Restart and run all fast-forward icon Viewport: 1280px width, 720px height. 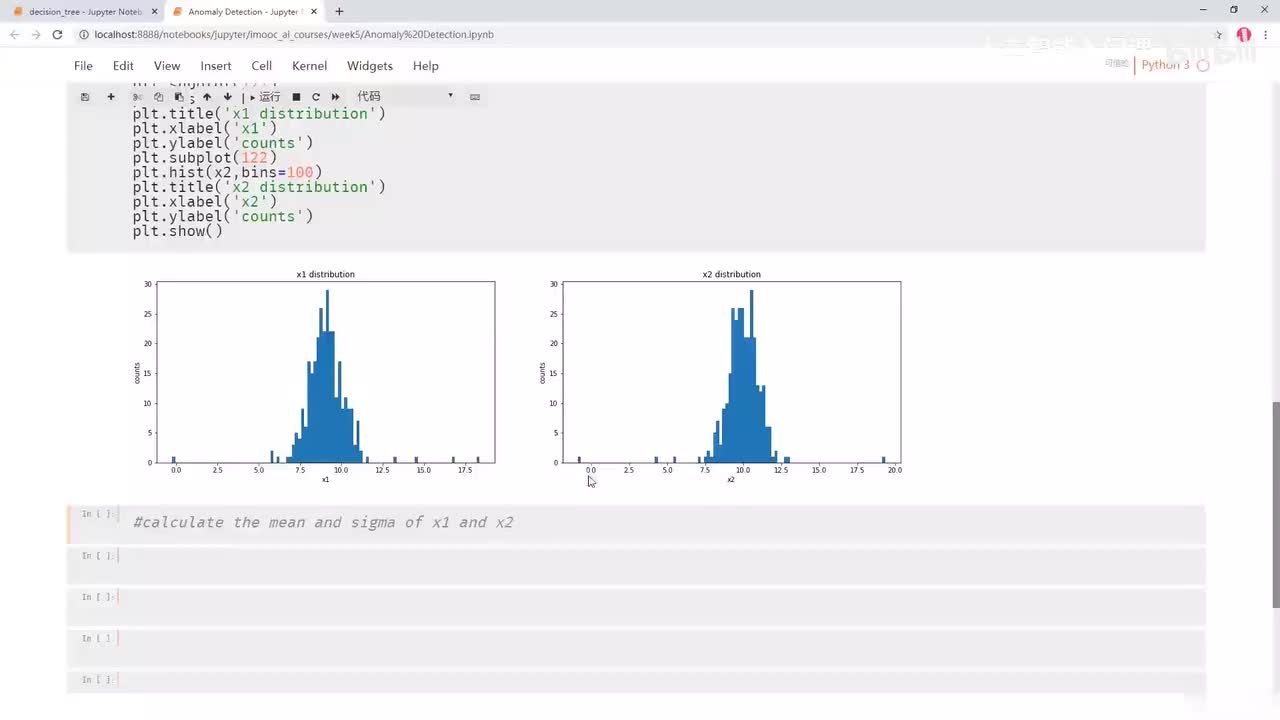pyautogui.click(x=336, y=97)
